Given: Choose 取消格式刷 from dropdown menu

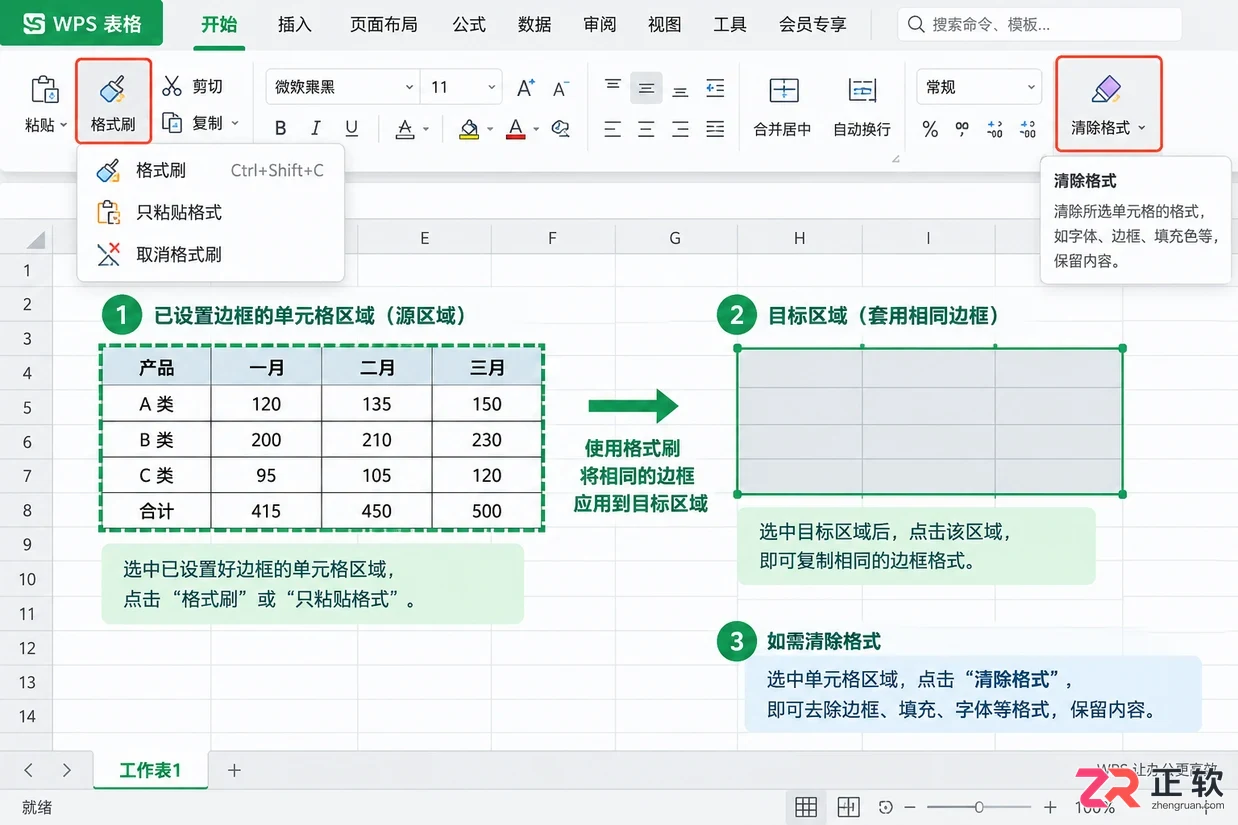Looking at the screenshot, I should 210,254.
